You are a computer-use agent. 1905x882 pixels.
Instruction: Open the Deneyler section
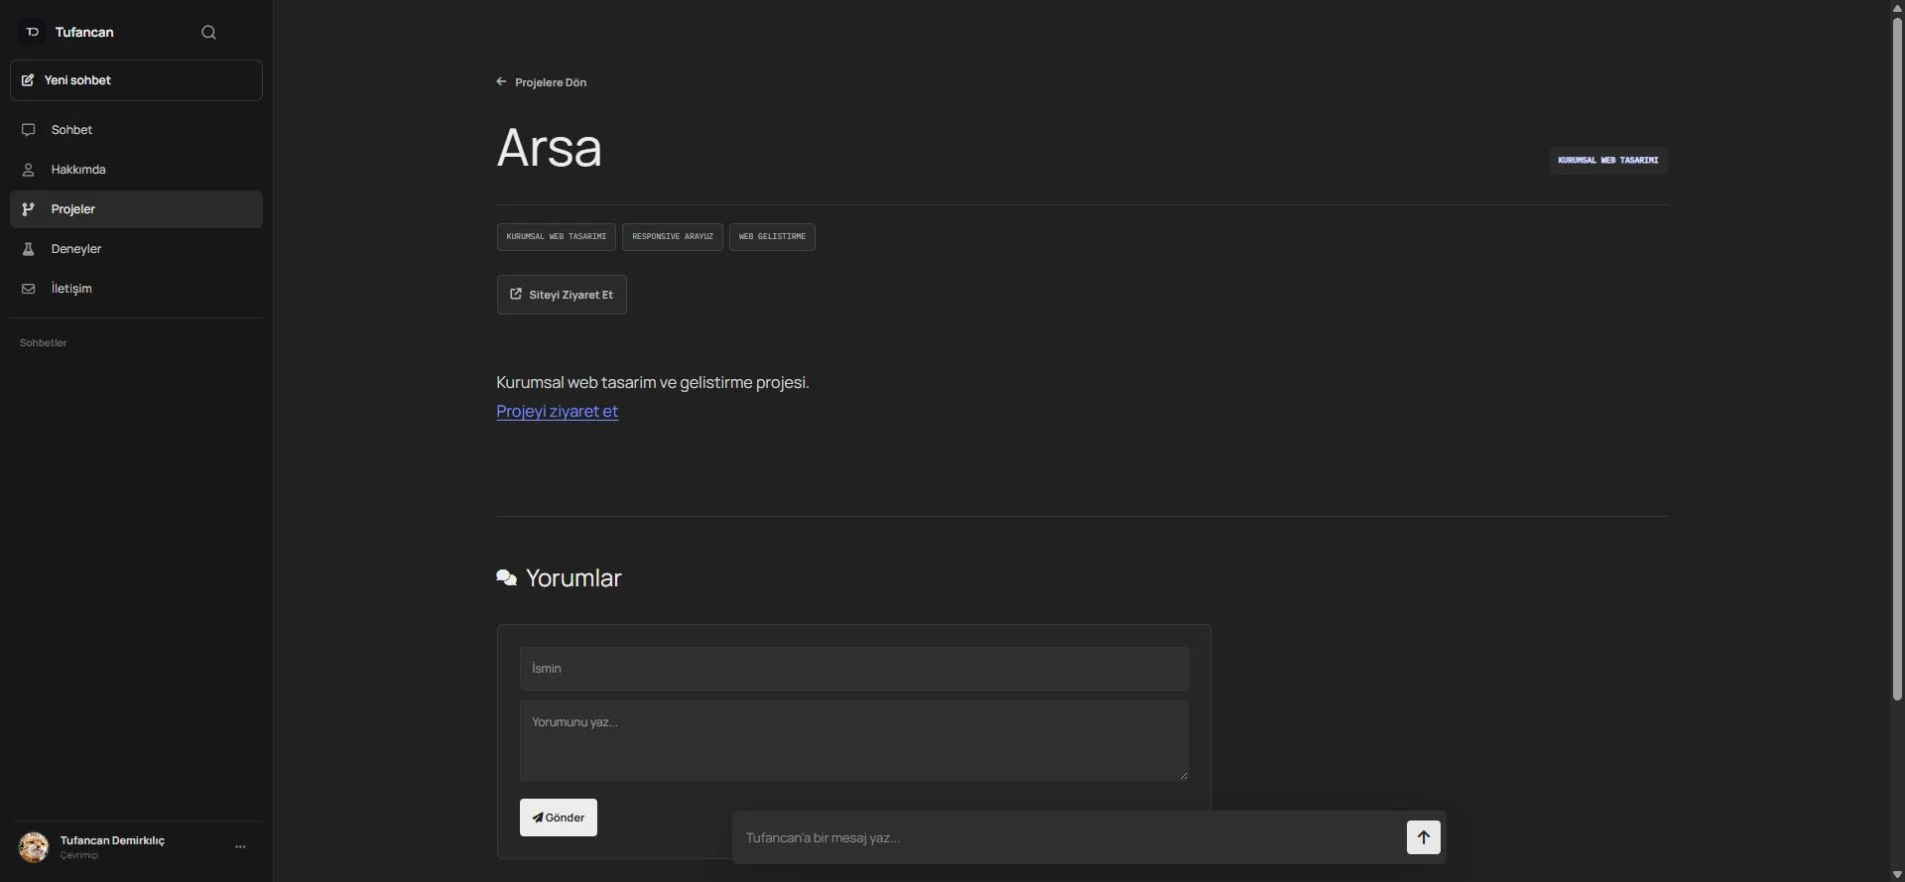click(136, 249)
